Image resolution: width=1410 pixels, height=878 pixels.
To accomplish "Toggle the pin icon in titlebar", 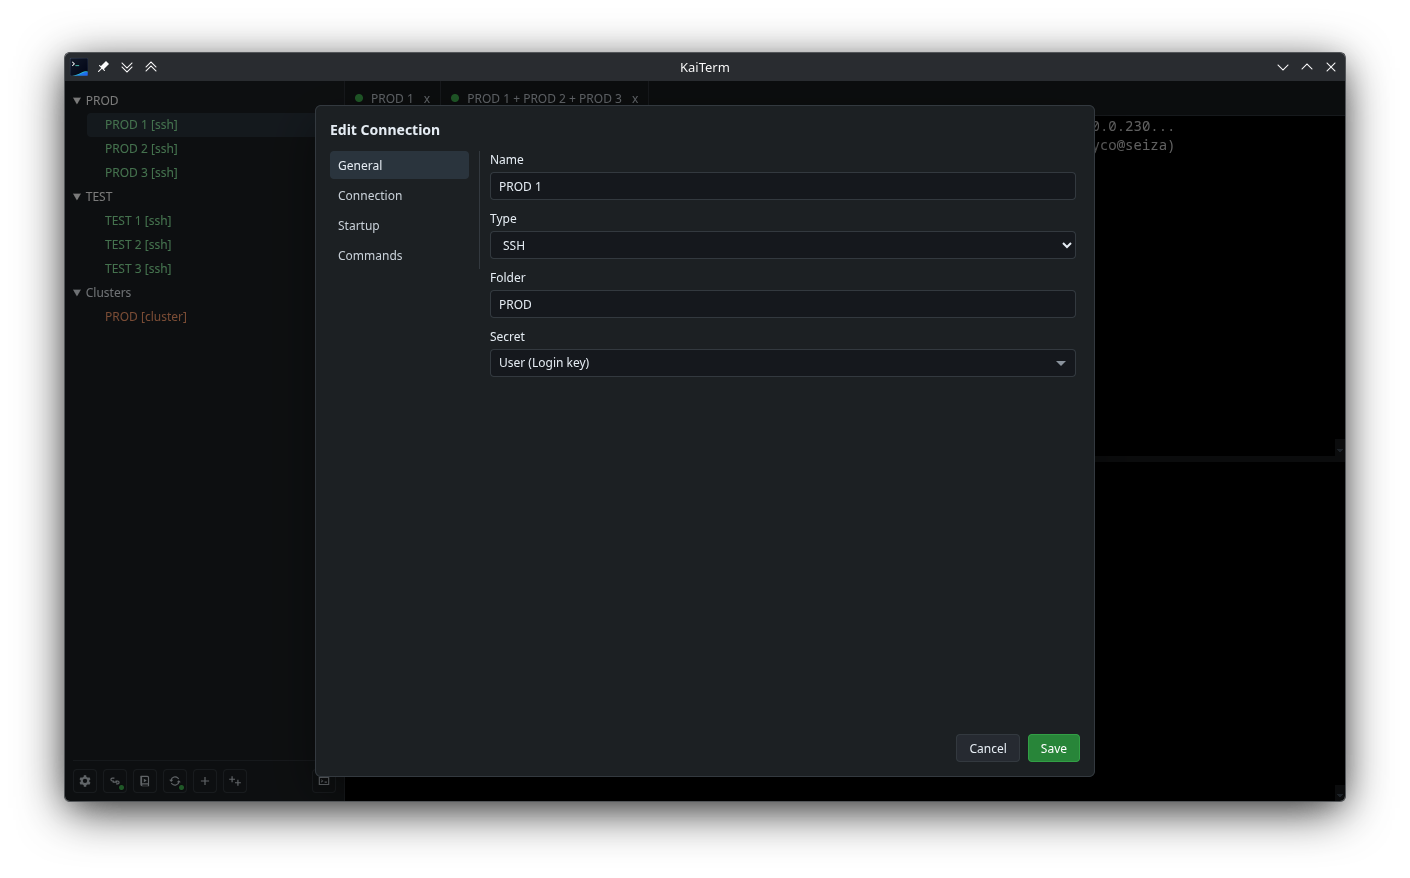I will pos(103,67).
